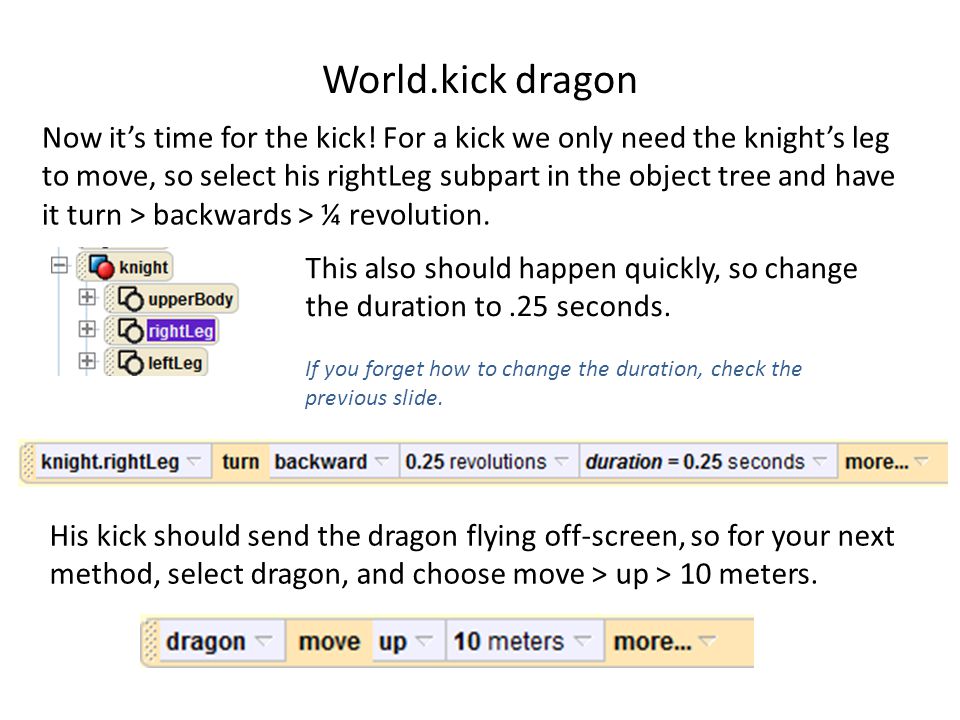Change the 0.25 revolutions amount dropdown
This screenshot has height=720, width=960.
(487, 462)
